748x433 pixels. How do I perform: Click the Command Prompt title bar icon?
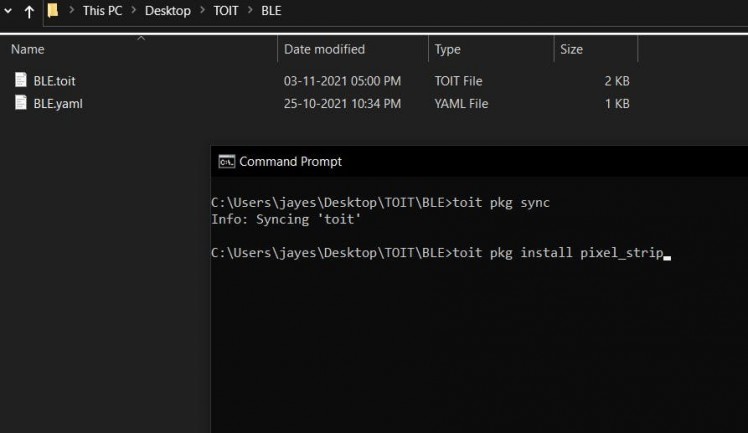pos(227,161)
